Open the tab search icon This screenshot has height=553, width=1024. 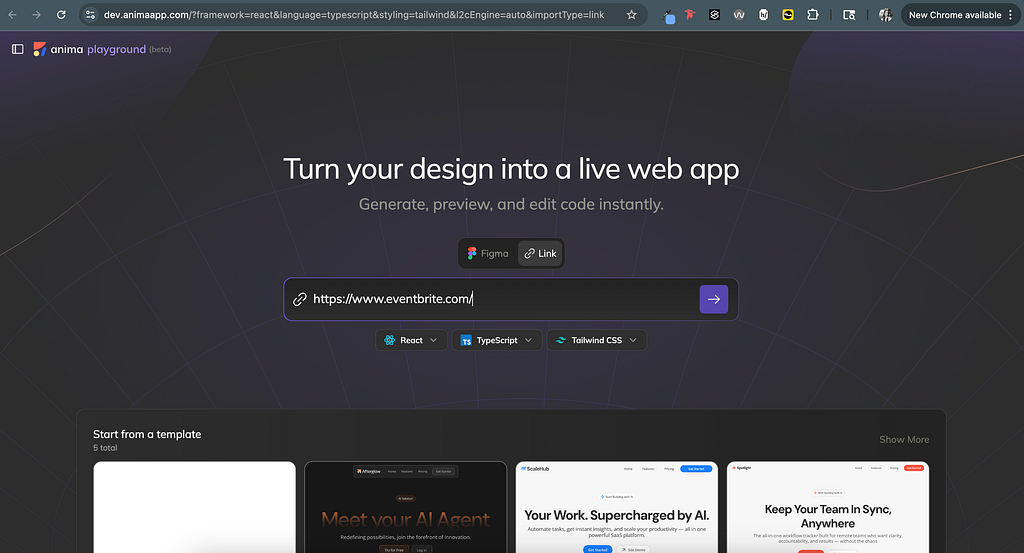pos(849,14)
